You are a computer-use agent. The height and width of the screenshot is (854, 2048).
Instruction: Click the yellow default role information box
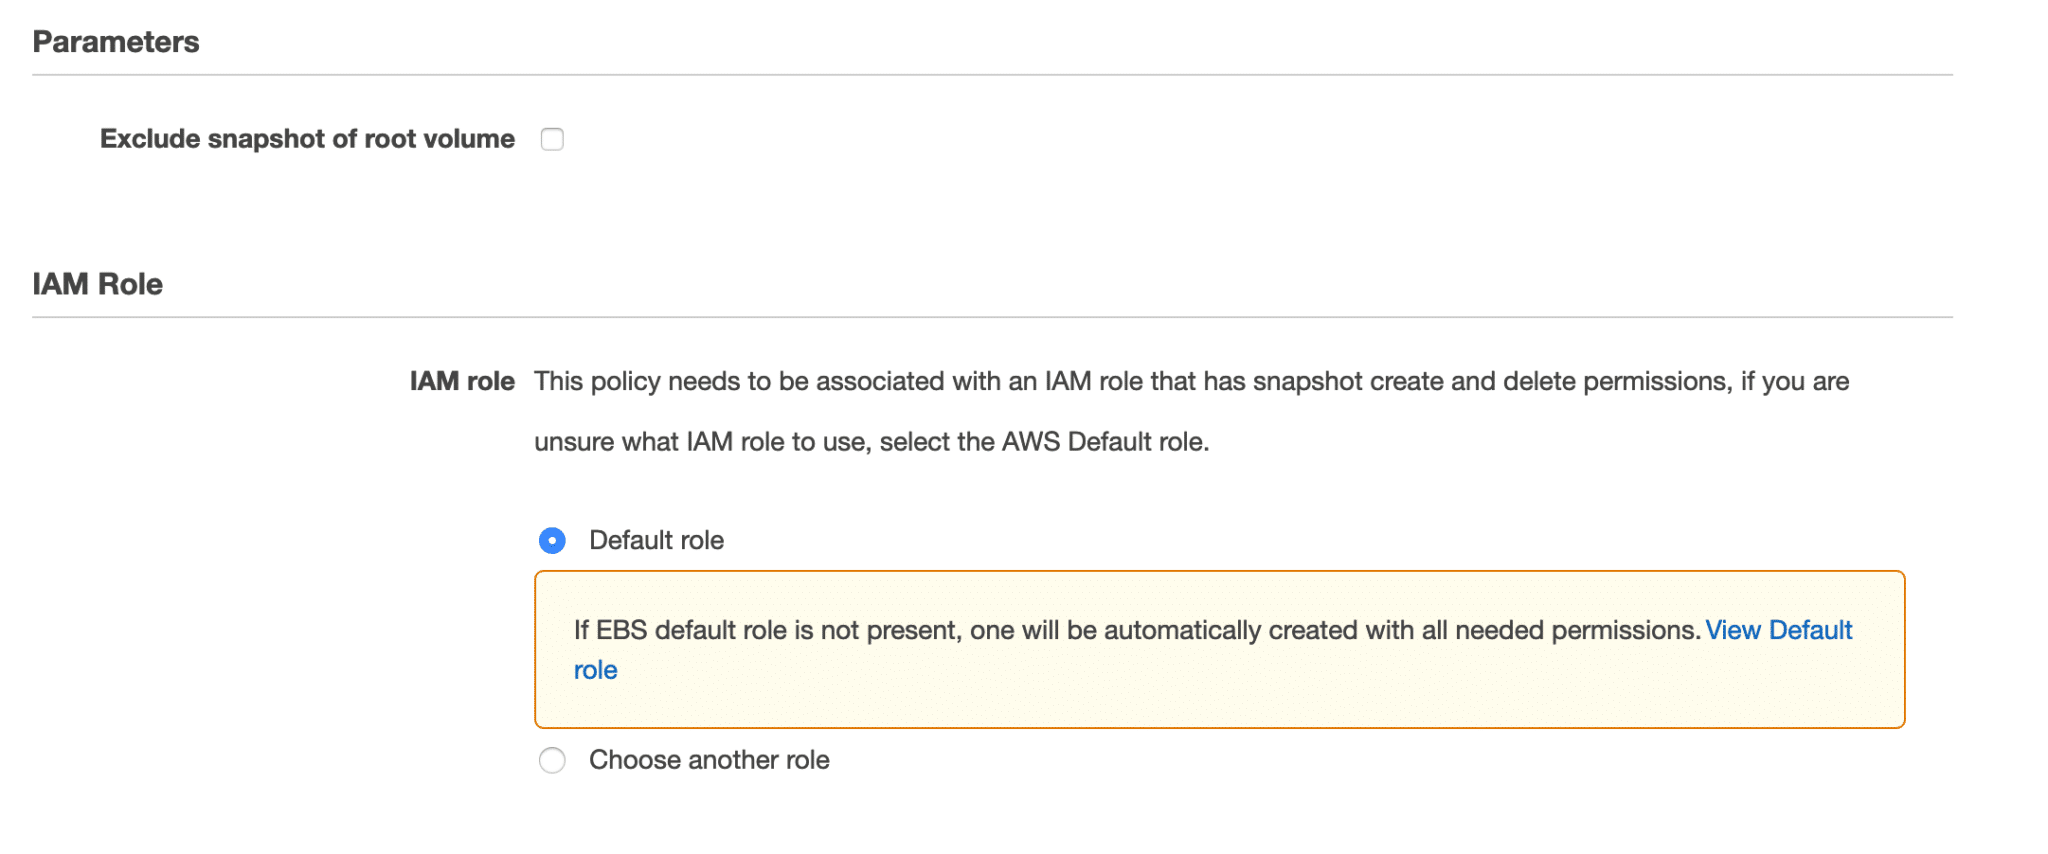(1220, 648)
